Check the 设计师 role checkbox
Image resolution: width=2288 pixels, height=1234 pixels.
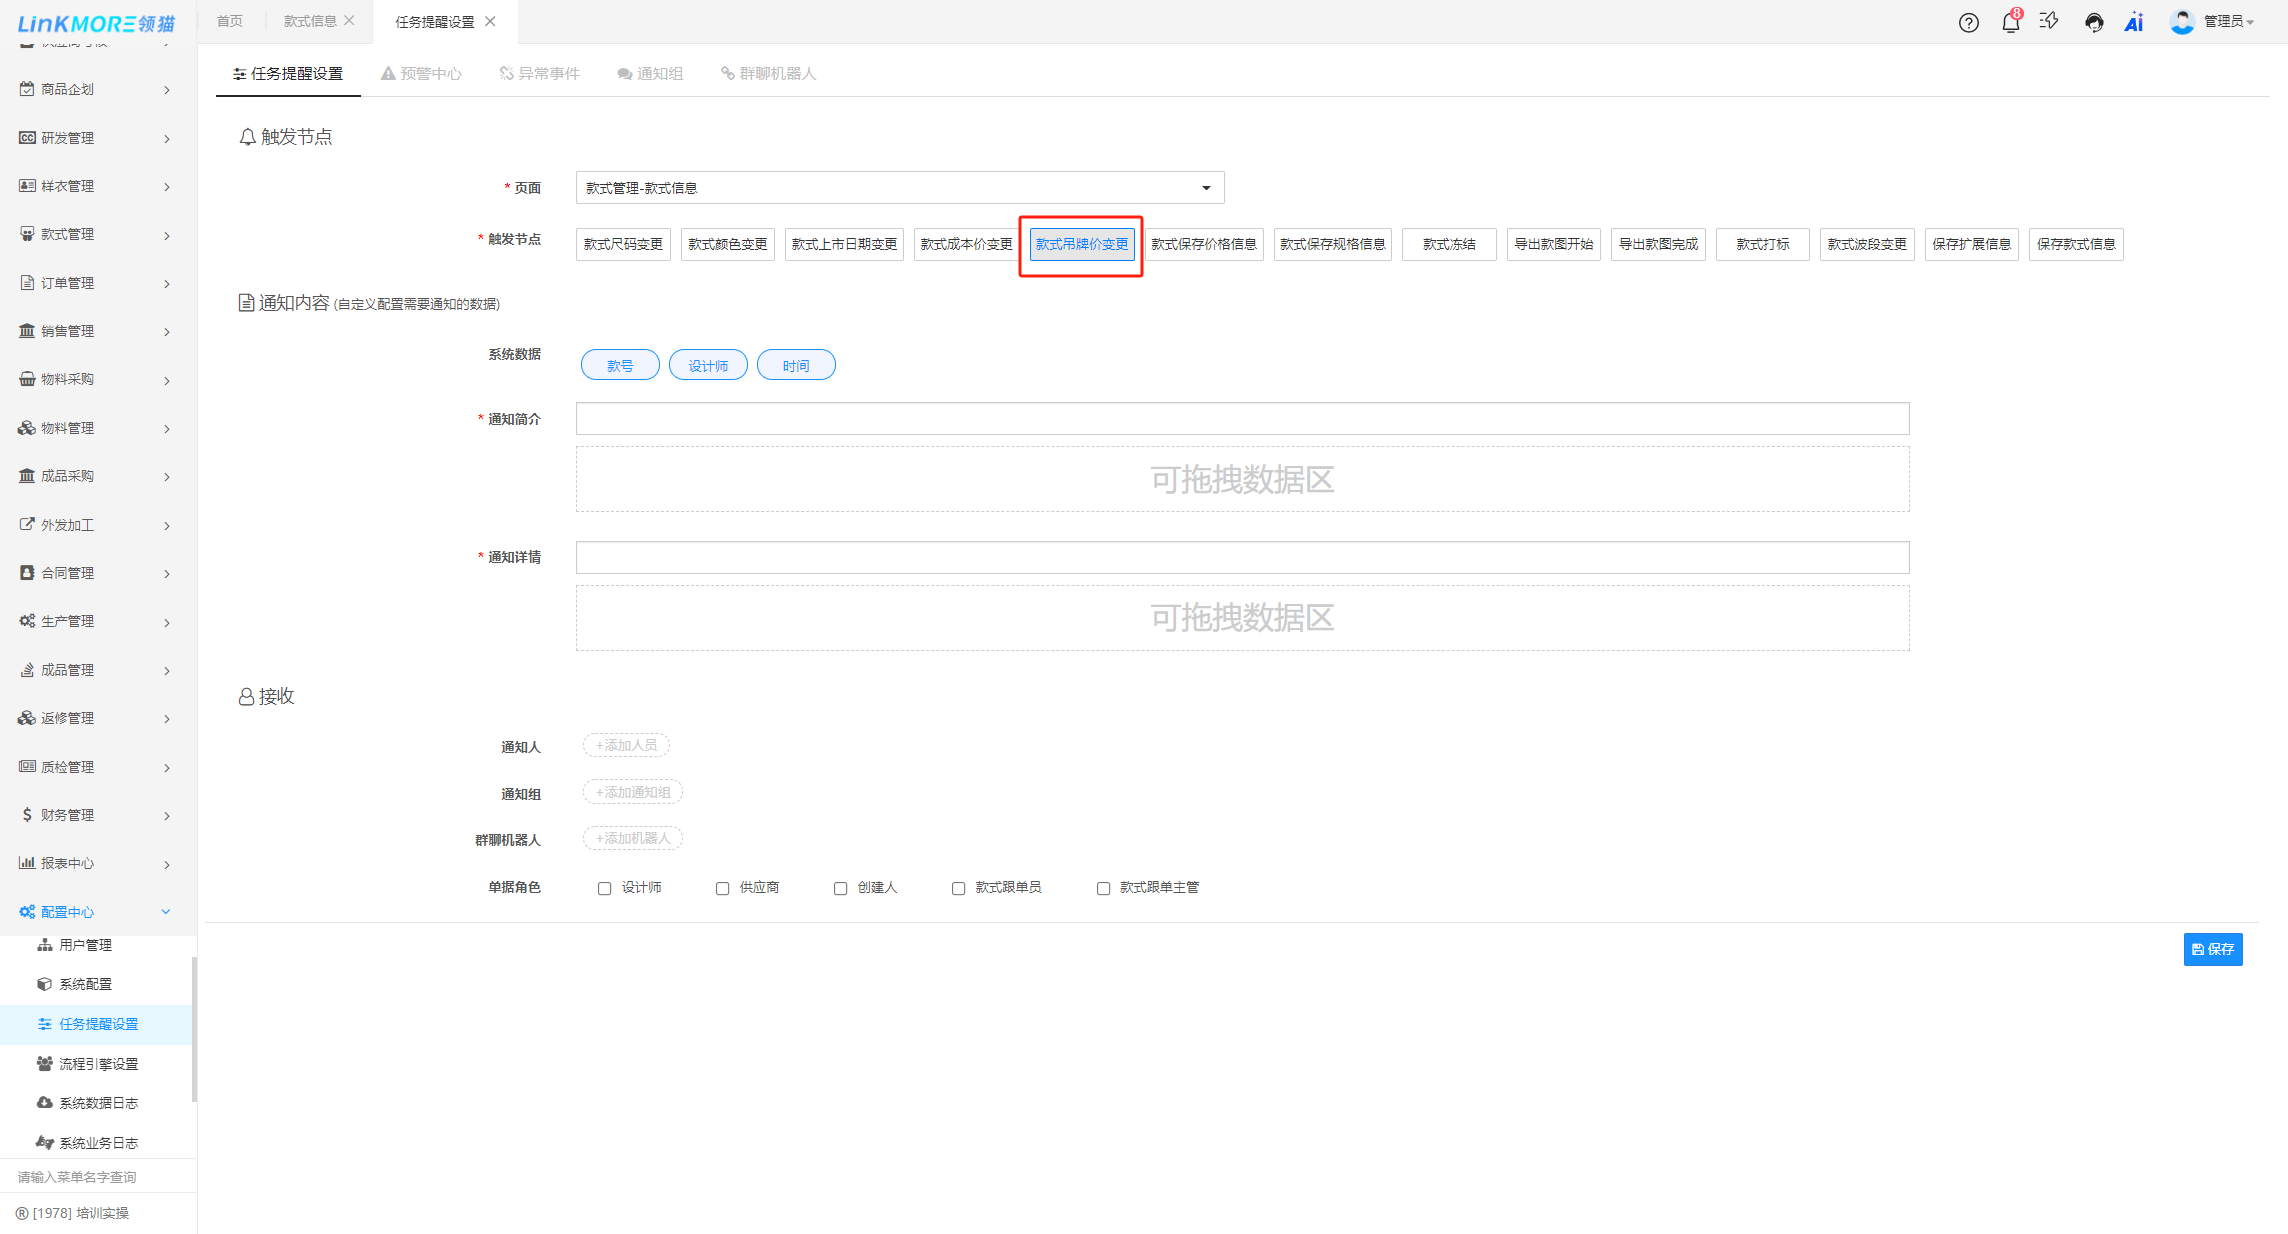pos(604,888)
